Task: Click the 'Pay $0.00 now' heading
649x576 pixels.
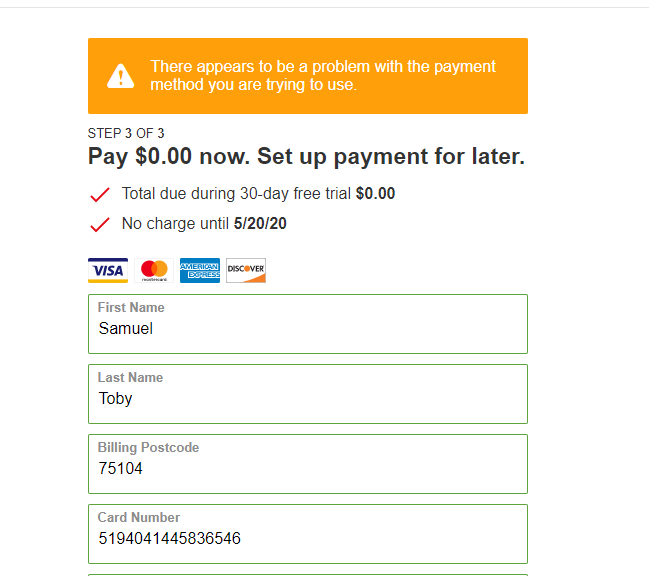Action: point(306,157)
